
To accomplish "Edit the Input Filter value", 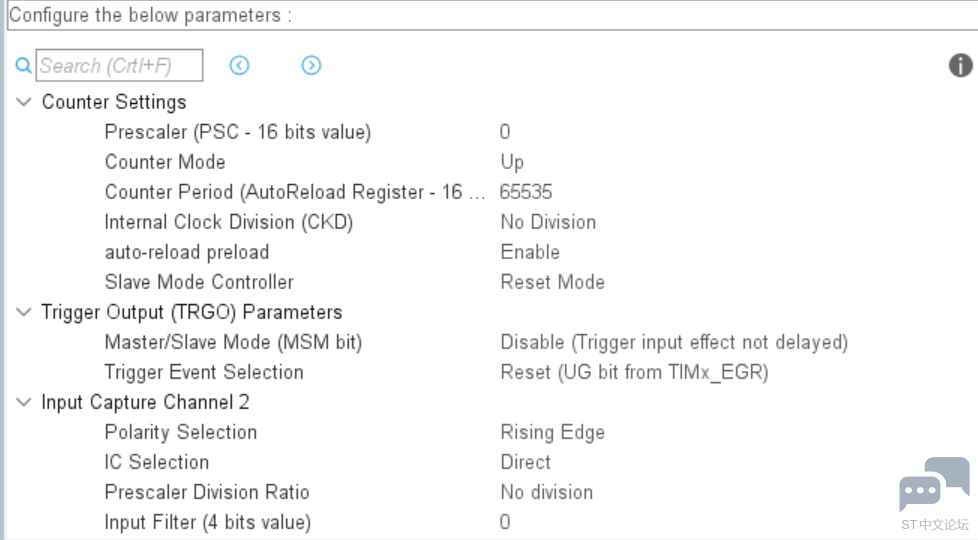I will (505, 522).
